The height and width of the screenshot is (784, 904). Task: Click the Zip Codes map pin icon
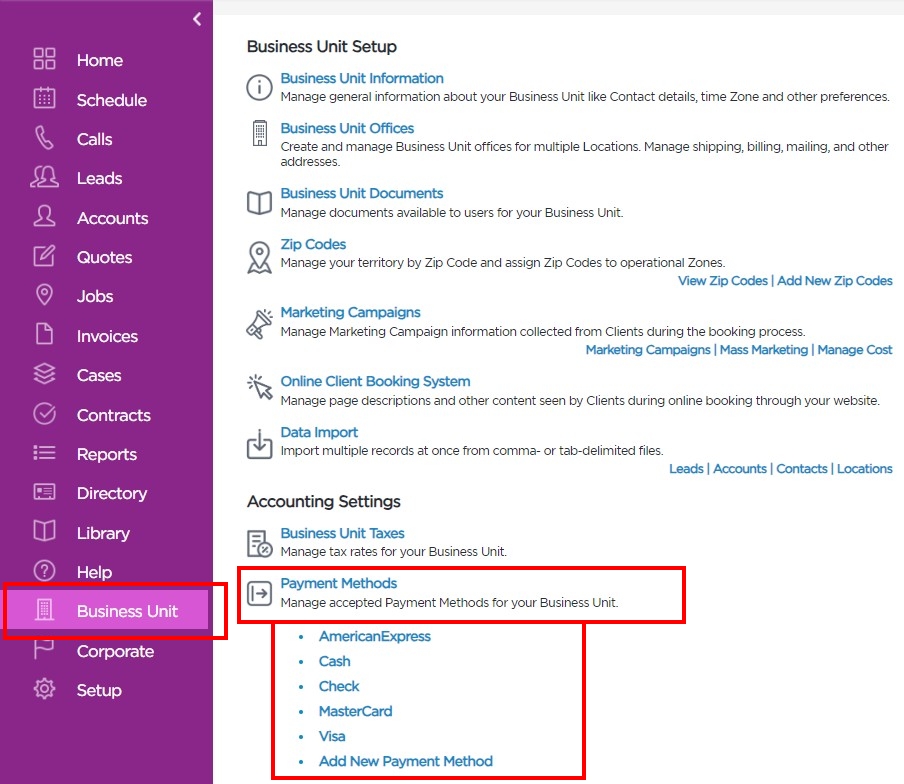click(259, 257)
